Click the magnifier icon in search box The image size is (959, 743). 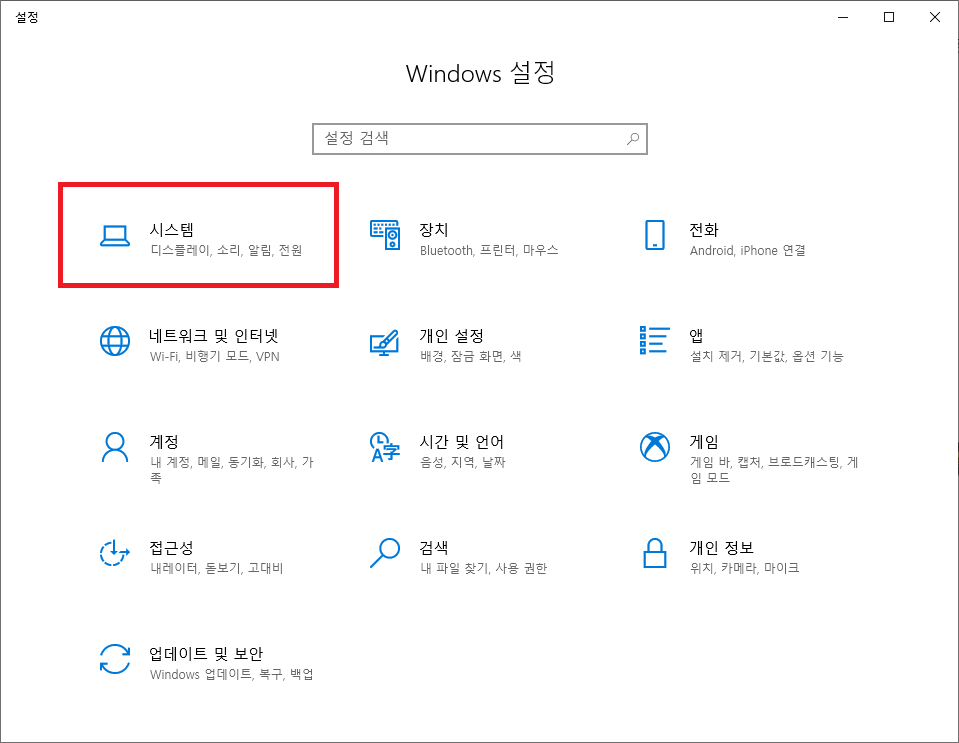(x=633, y=139)
